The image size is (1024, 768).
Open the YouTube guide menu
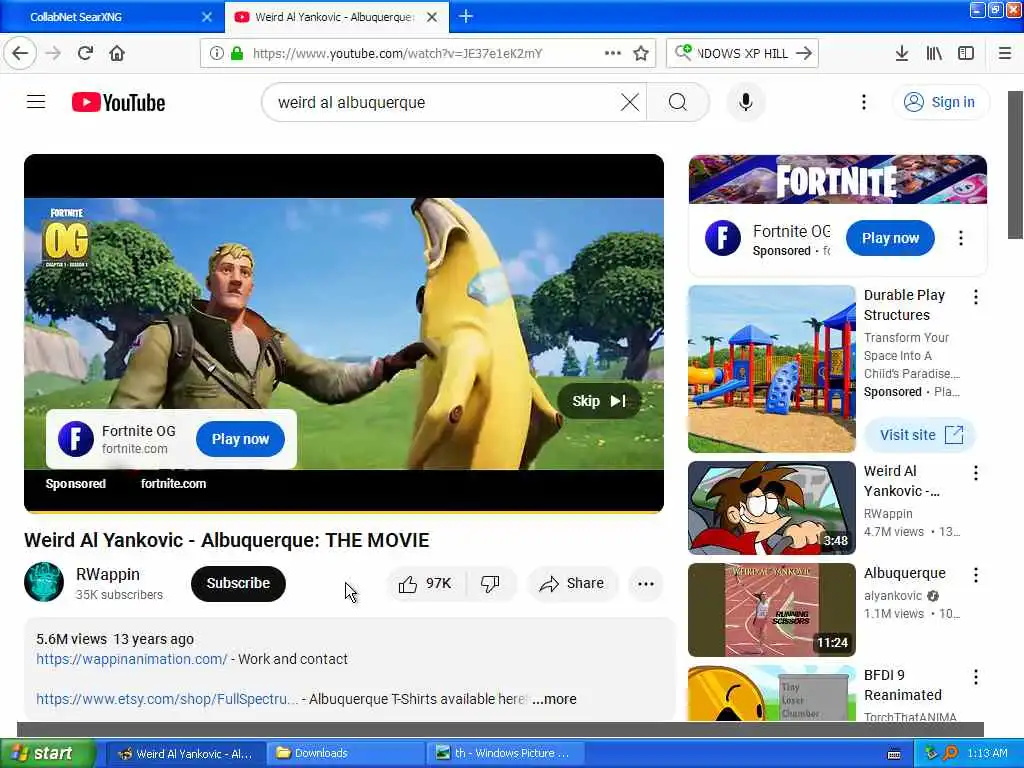coord(36,102)
